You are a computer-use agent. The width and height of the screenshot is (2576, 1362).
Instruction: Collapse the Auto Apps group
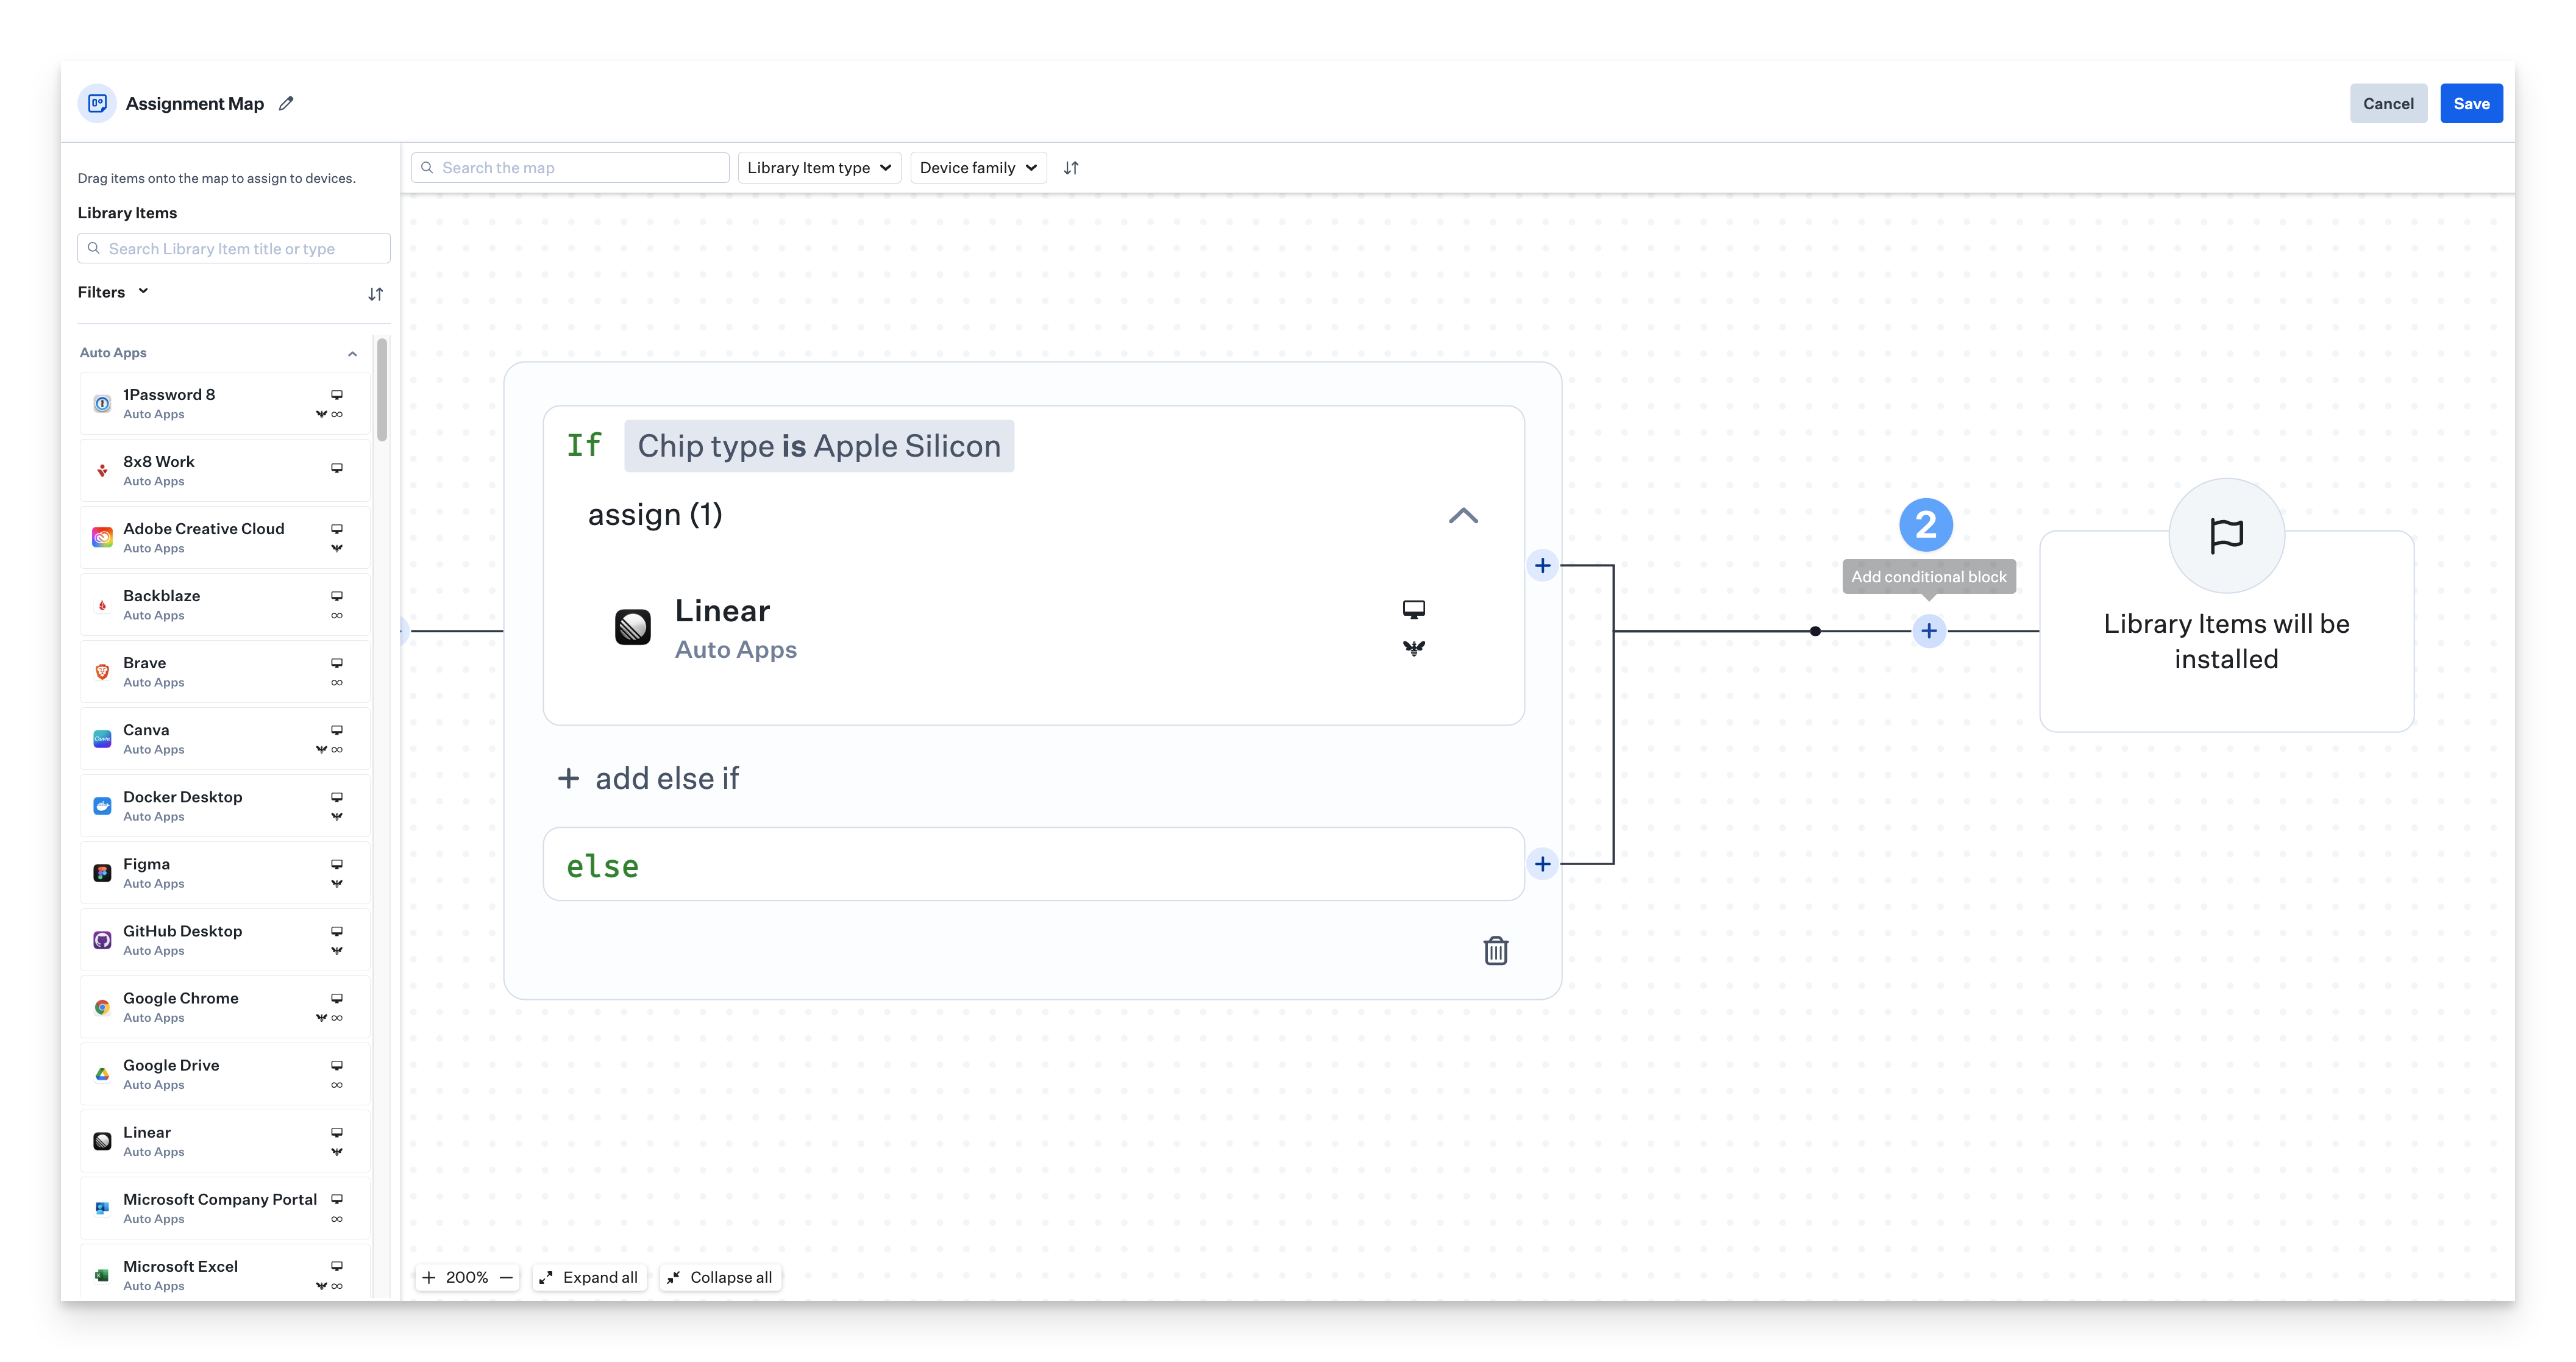tap(352, 353)
